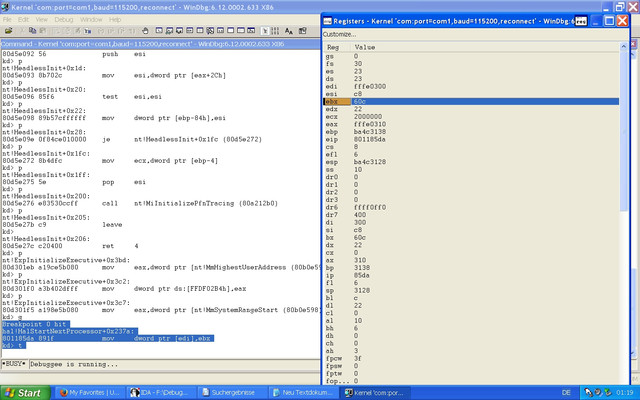Screen dimensions: 640x400
Task: Open the View menu
Action: click(x=41, y=19)
